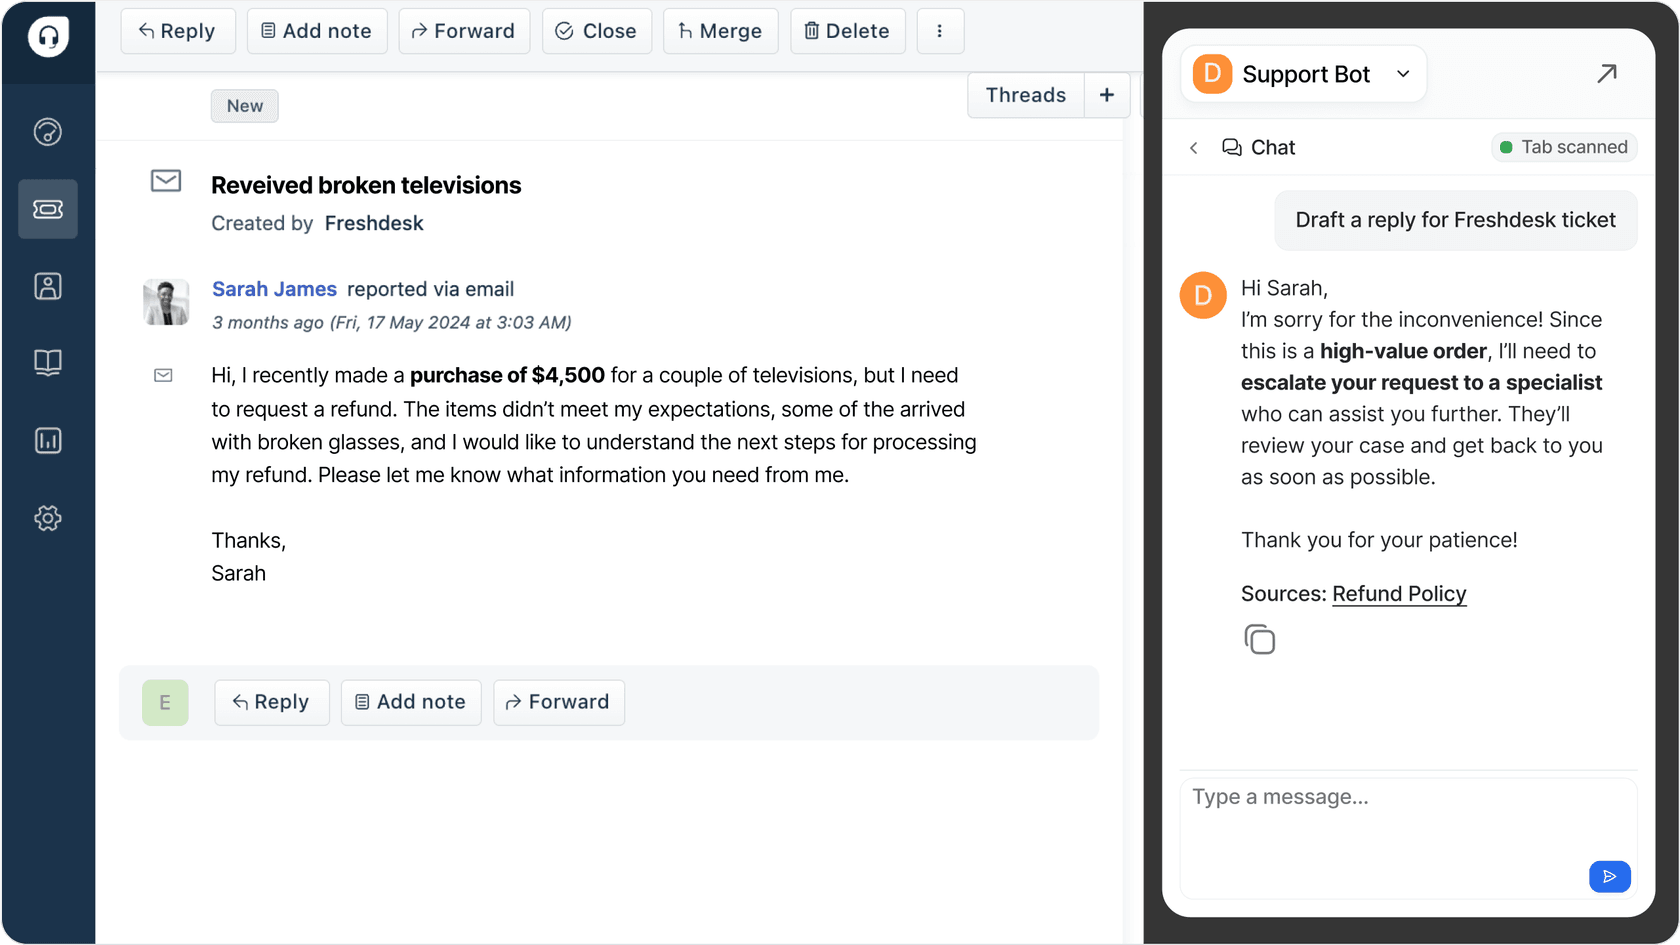This screenshot has height=945, width=1680.
Task: Click the Freshdesk headset logo
Action: 48,37
